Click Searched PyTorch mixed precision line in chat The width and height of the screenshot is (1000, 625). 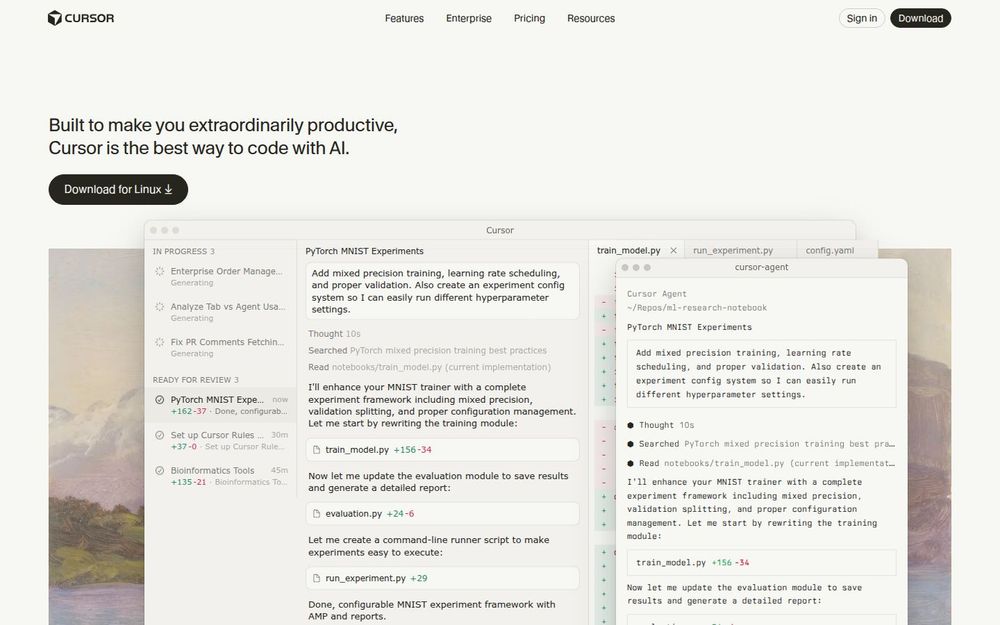(427, 350)
